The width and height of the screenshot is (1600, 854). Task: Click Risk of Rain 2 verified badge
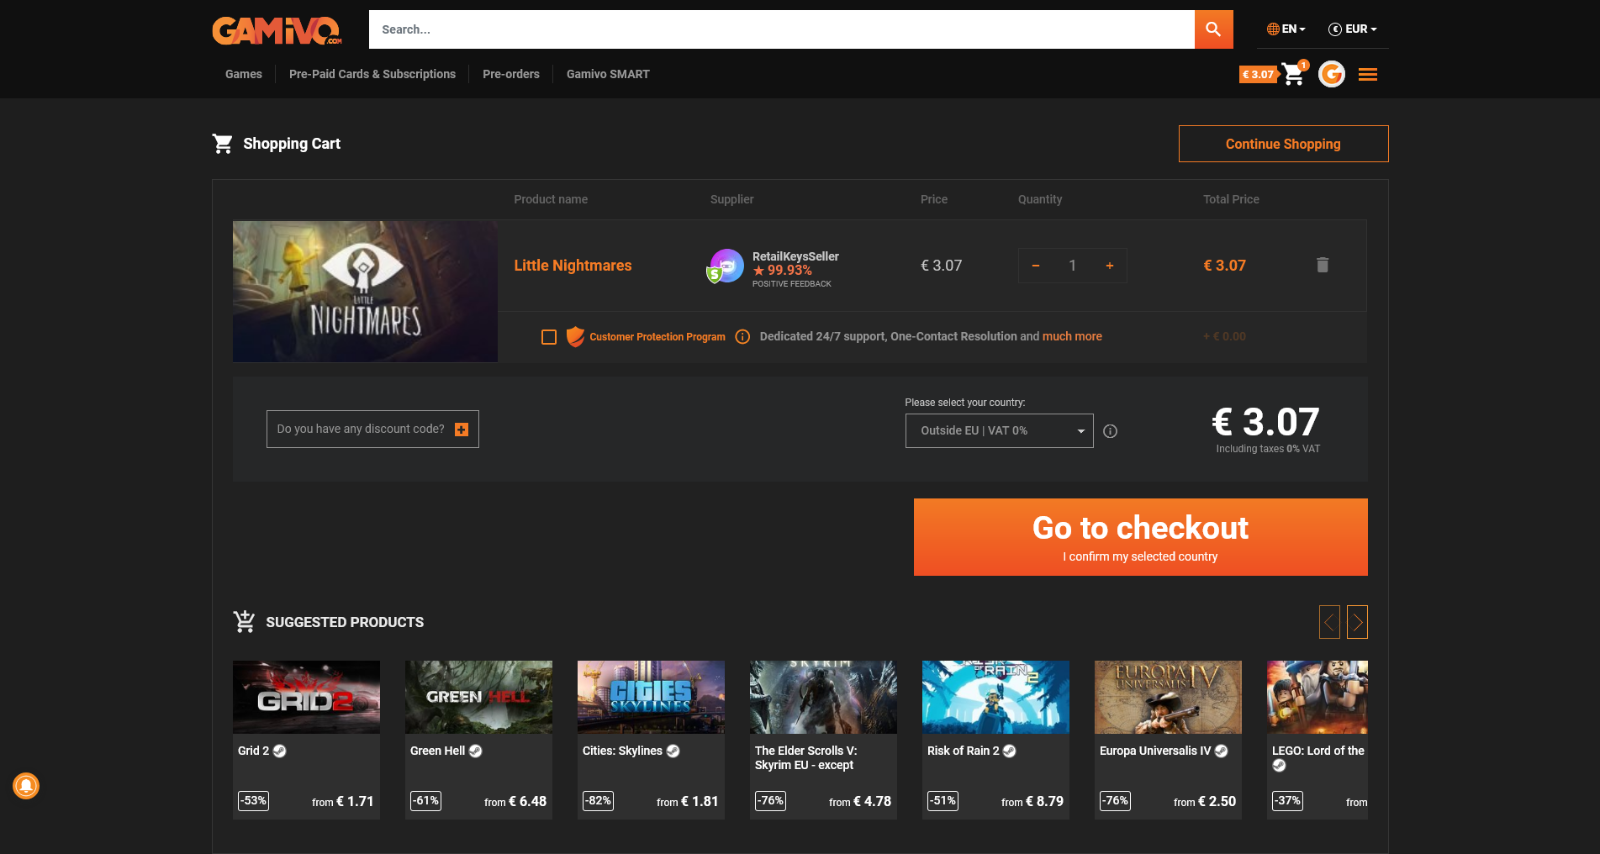[1009, 751]
